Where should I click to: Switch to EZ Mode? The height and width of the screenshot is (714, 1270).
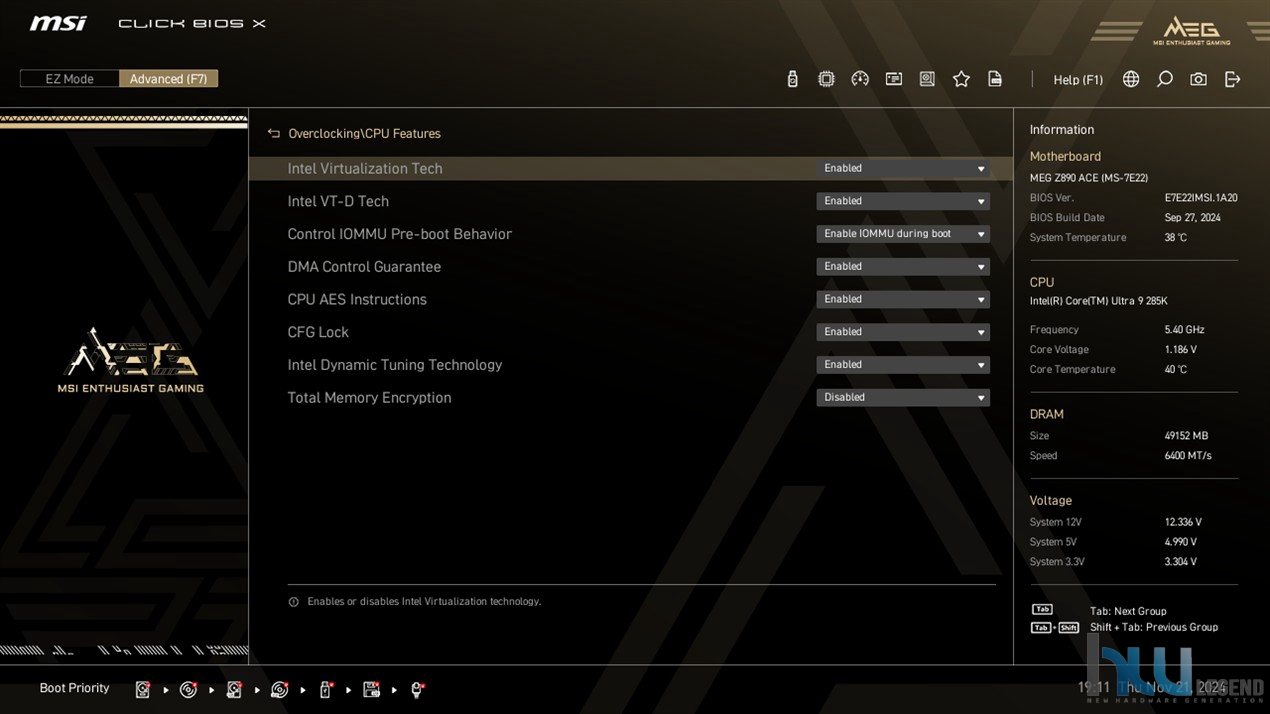[69, 79]
